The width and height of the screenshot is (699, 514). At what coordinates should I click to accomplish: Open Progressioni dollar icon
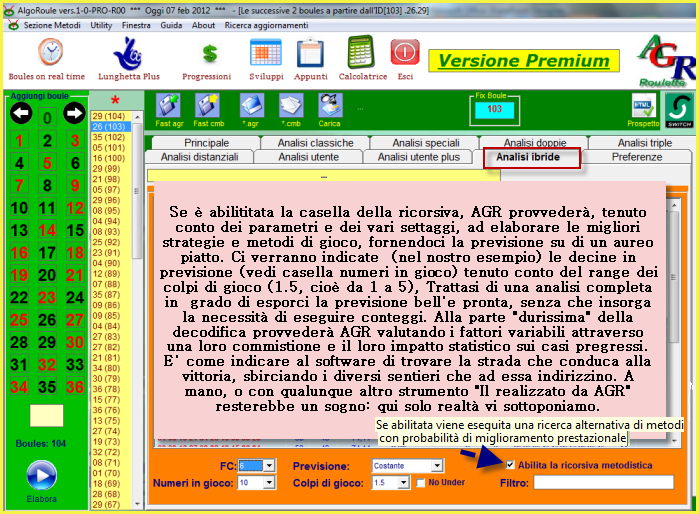pos(210,53)
